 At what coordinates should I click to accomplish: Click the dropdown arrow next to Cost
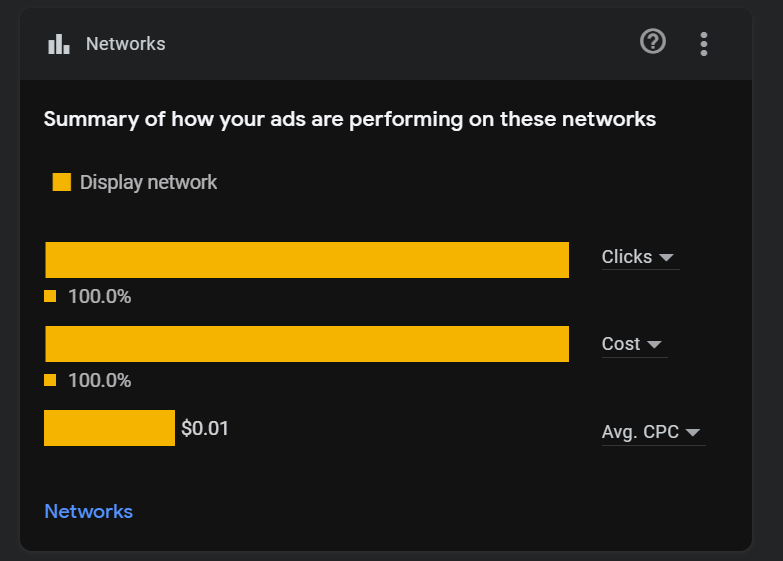click(654, 344)
